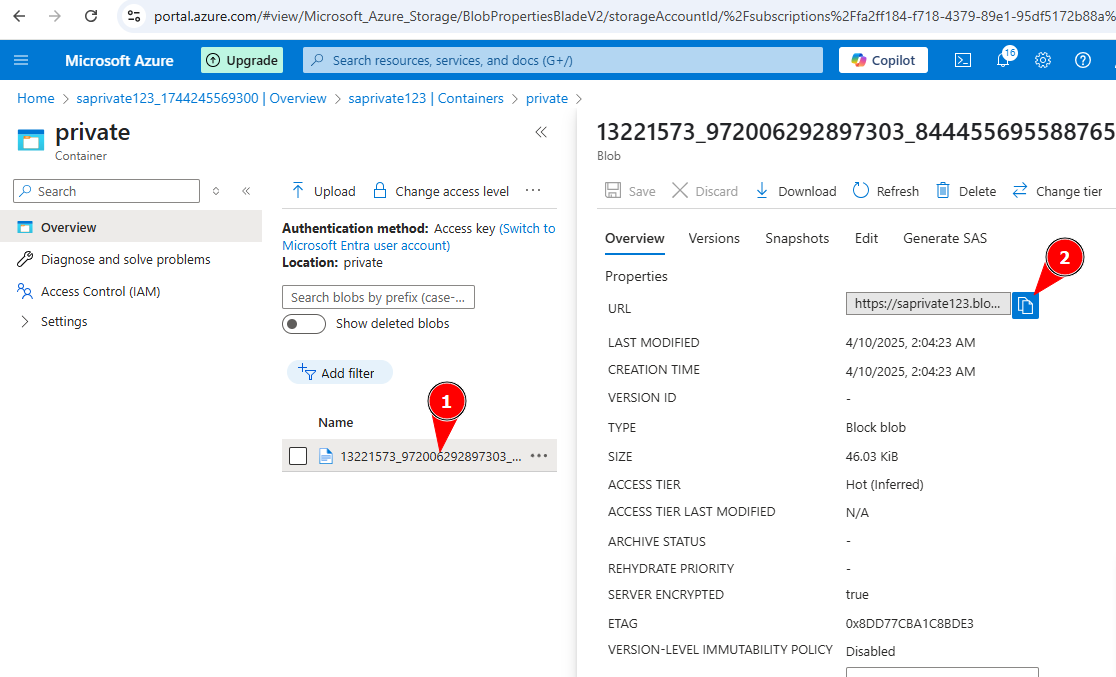Click the SIZE value 46.03 KiB
Viewport: 1116px width, 677px height.
pyautogui.click(x=872, y=456)
